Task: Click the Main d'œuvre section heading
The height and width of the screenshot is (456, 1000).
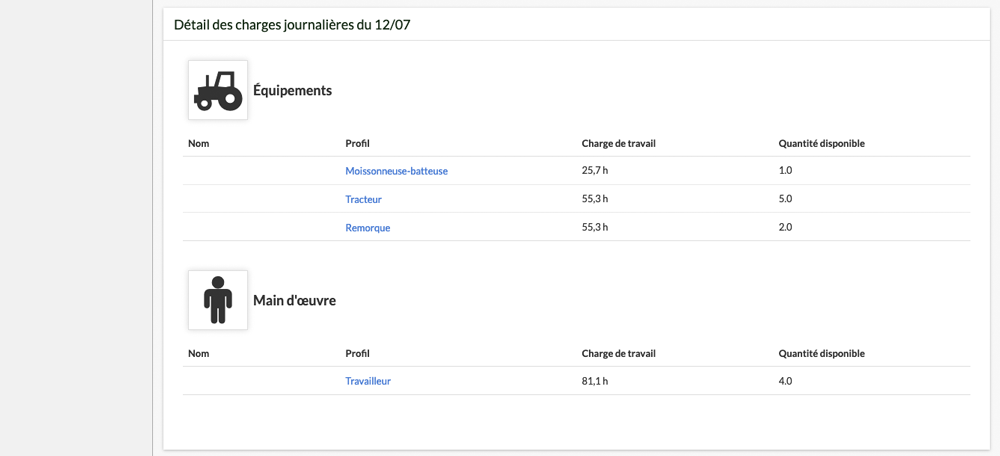Action: [295, 300]
